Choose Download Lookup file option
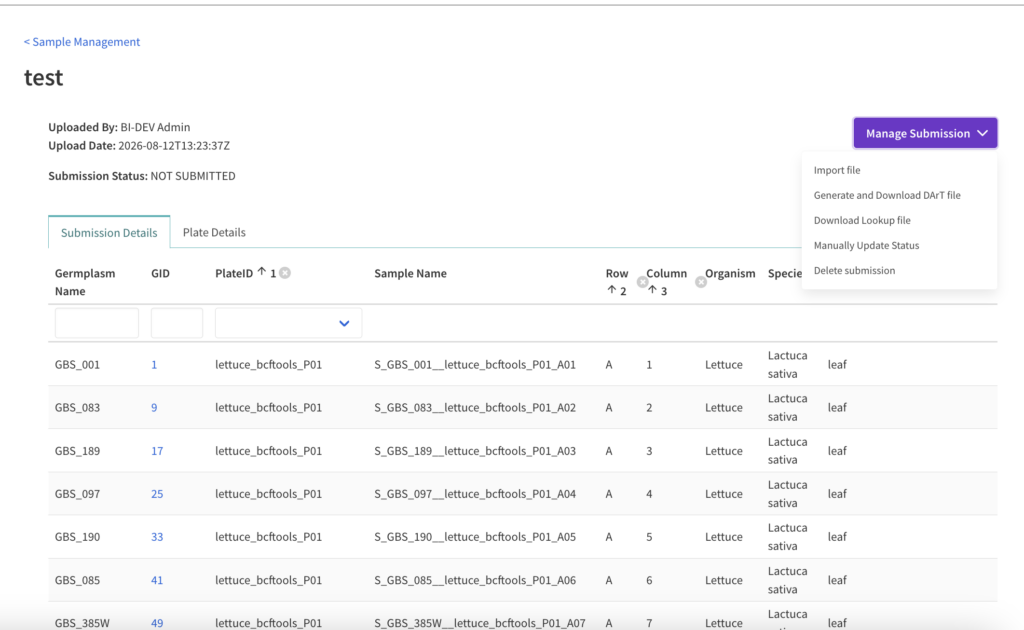1024x630 pixels. click(x=862, y=221)
